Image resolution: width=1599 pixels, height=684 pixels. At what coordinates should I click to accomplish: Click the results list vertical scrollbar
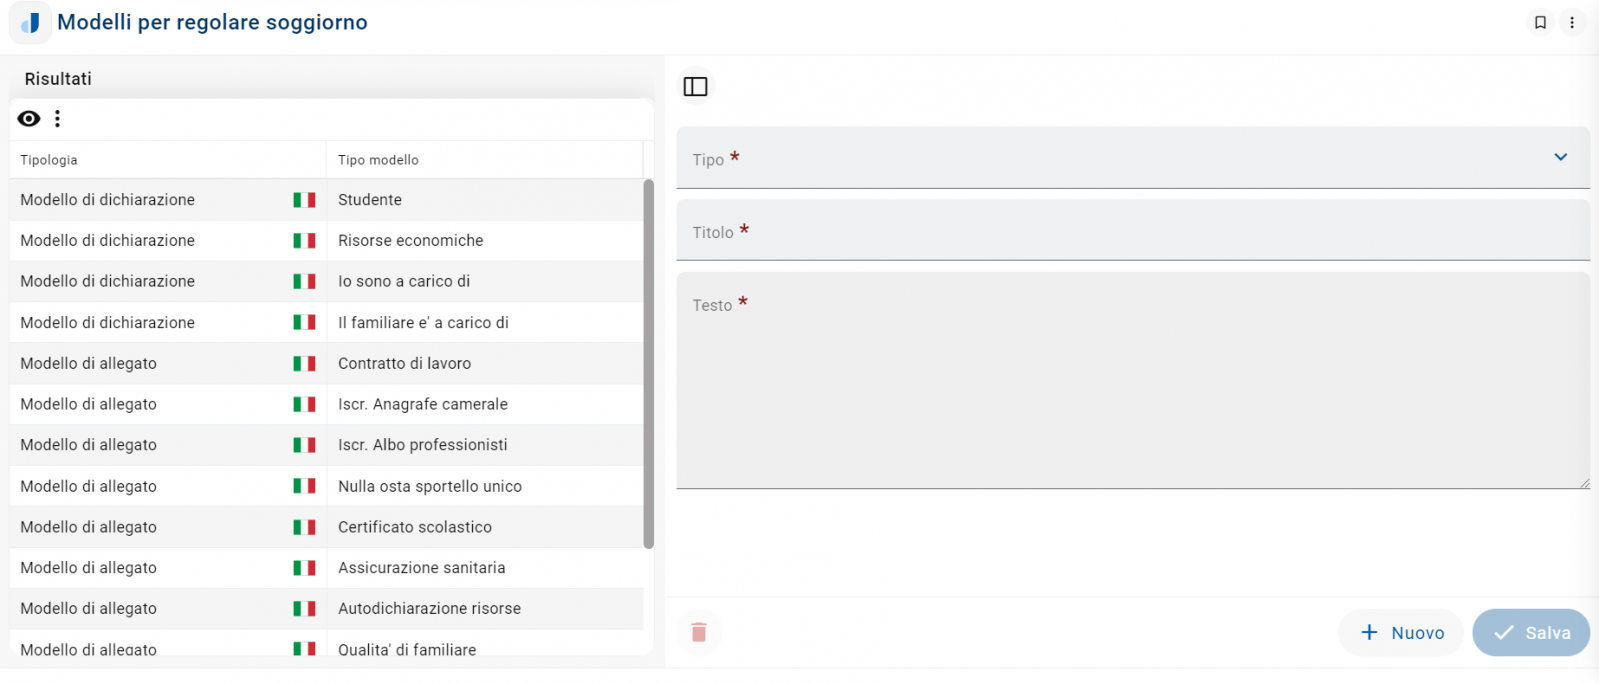coord(648,363)
